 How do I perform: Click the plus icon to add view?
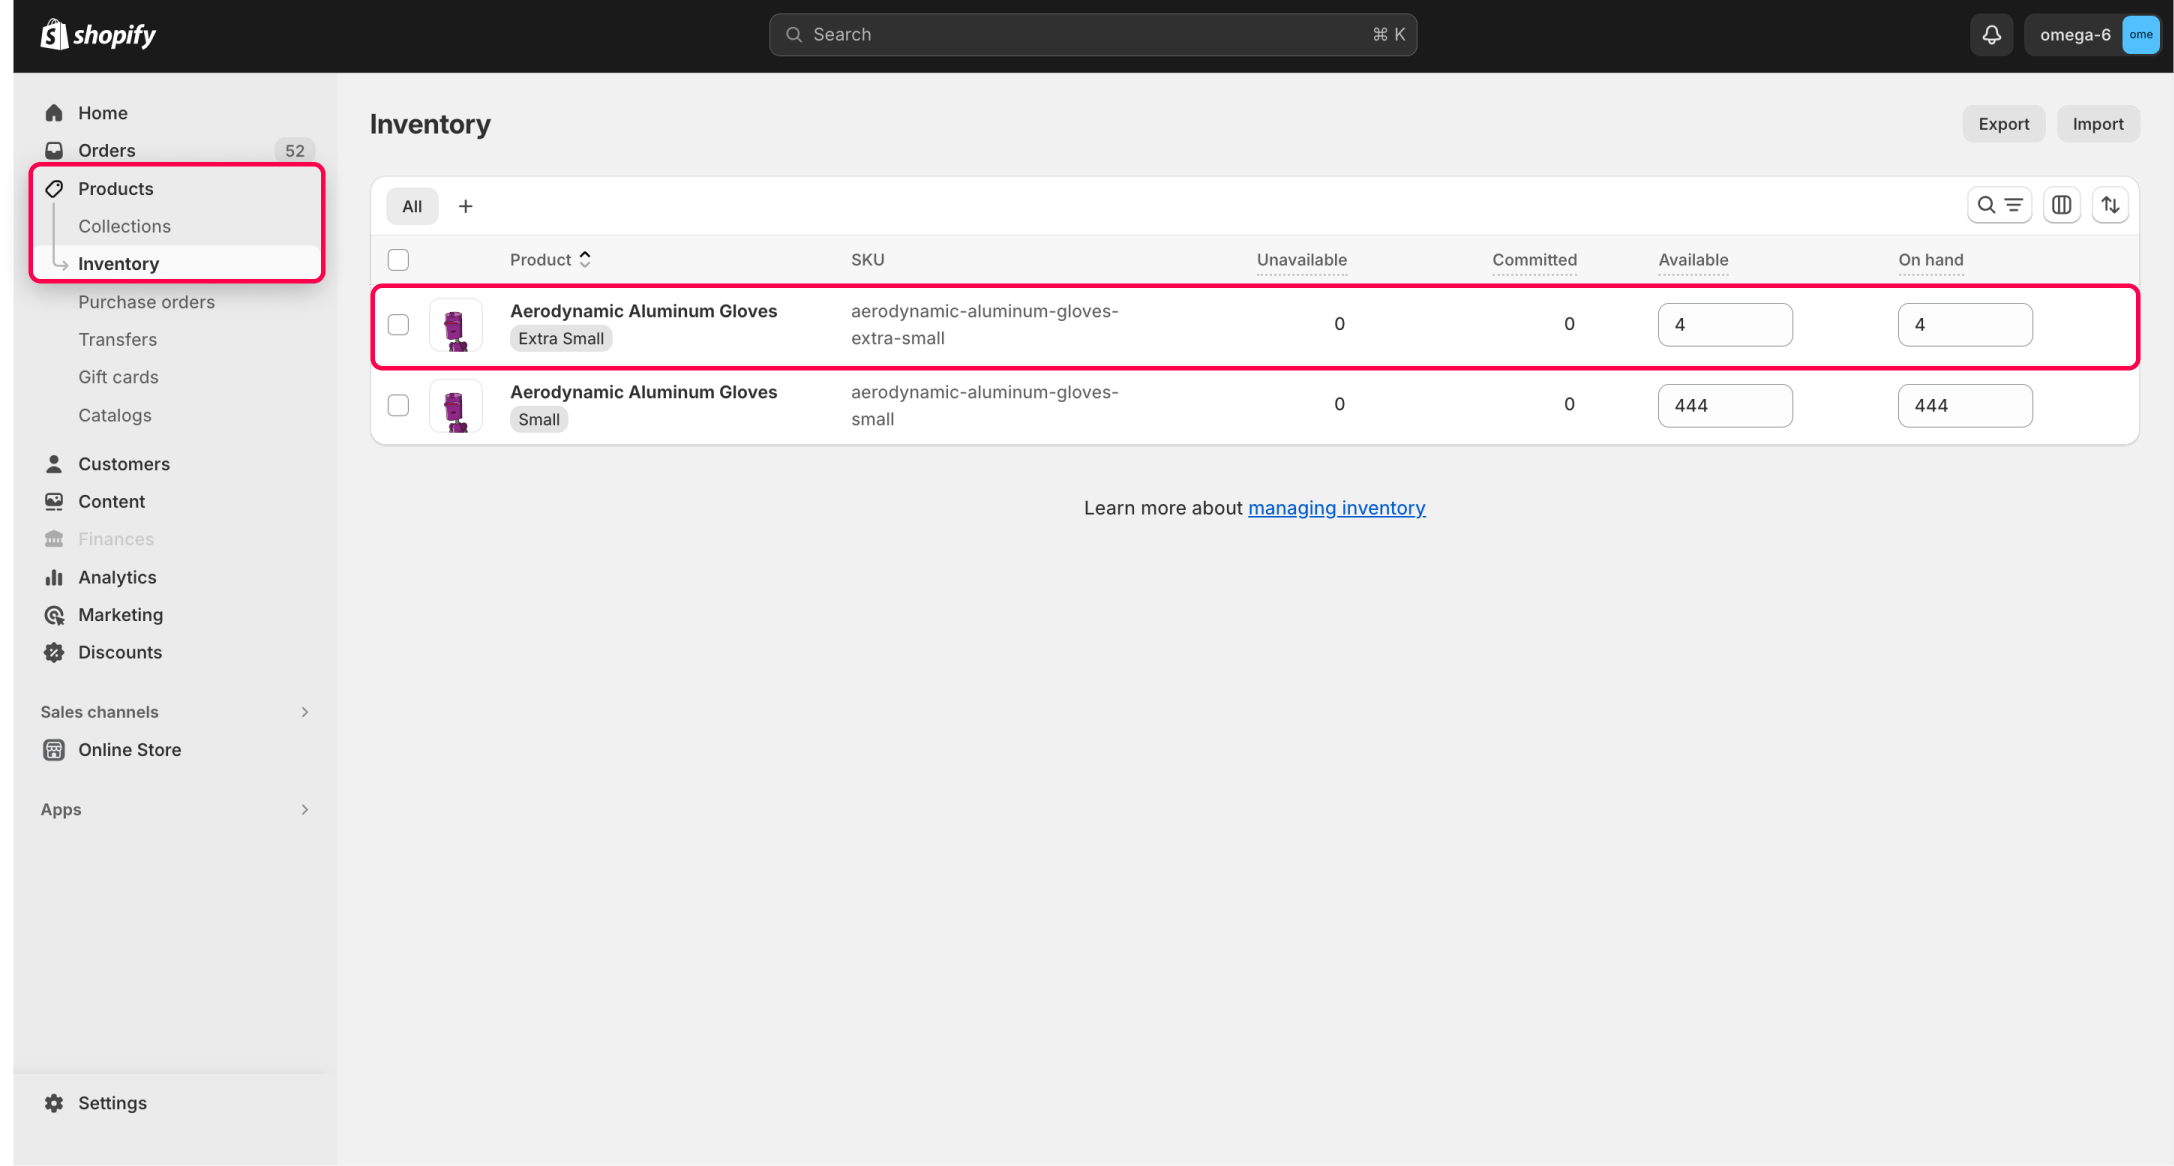(x=465, y=206)
